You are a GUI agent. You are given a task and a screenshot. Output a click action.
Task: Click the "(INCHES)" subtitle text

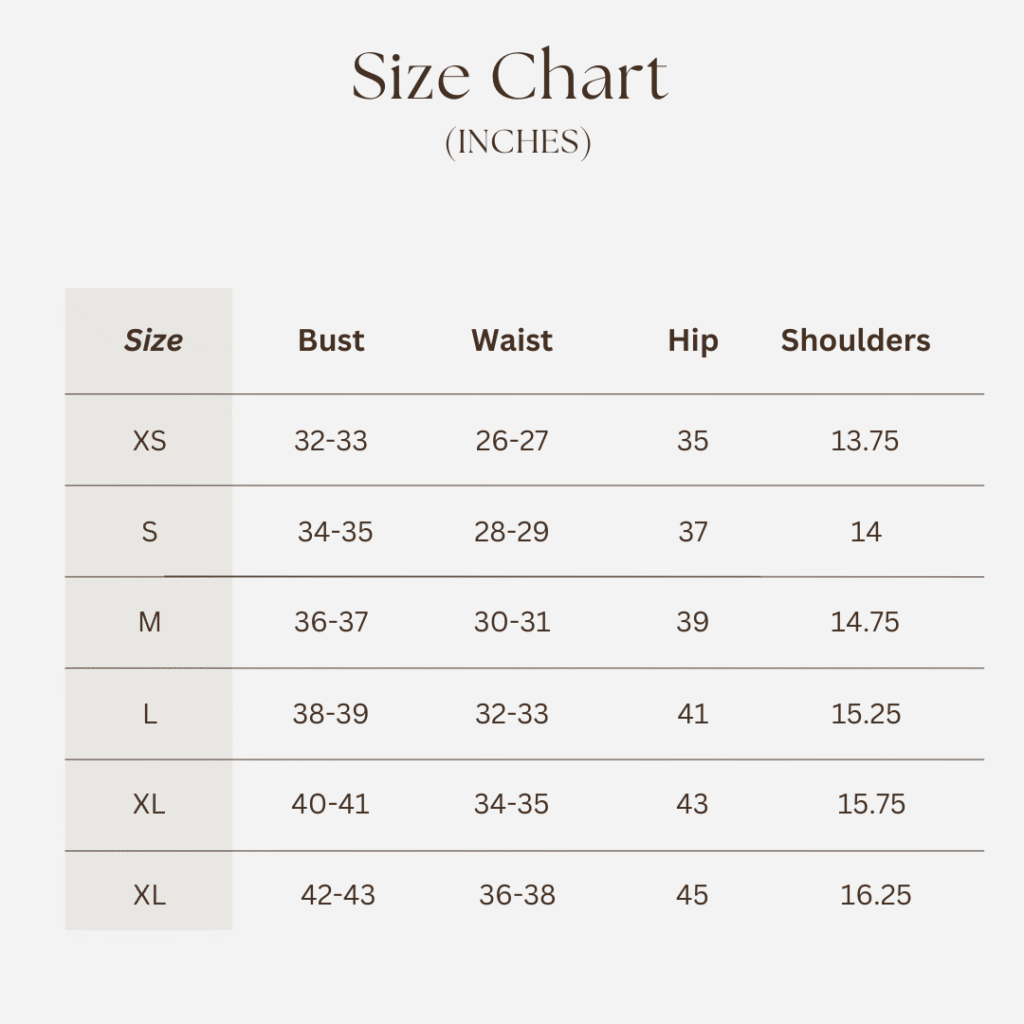click(x=518, y=143)
